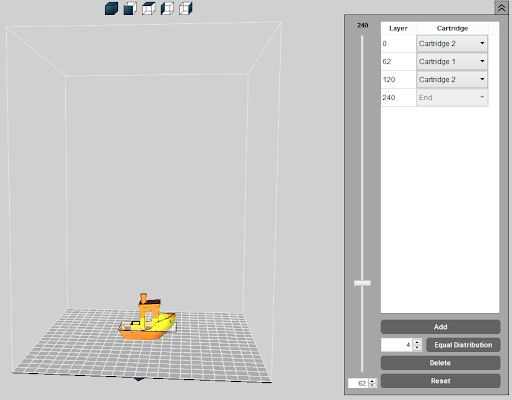Image resolution: width=512 pixels, height=400 pixels.
Task: Open cartridge dropdown for layer 62
Action: (x=452, y=61)
